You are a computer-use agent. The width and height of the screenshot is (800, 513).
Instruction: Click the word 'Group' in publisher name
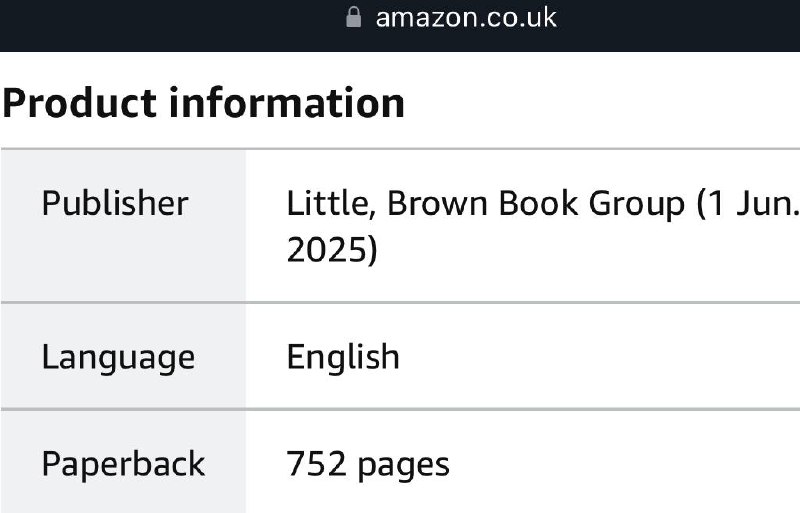click(x=636, y=204)
